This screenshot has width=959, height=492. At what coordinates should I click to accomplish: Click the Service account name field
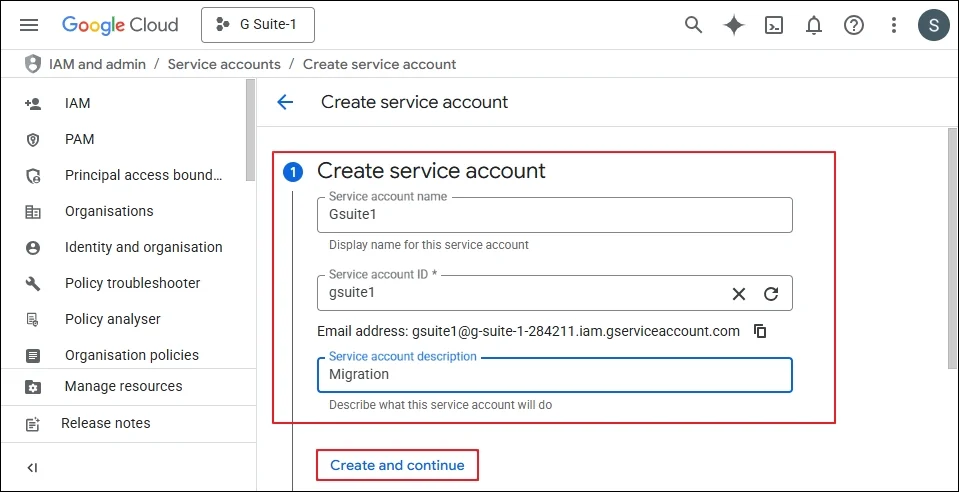pos(555,215)
